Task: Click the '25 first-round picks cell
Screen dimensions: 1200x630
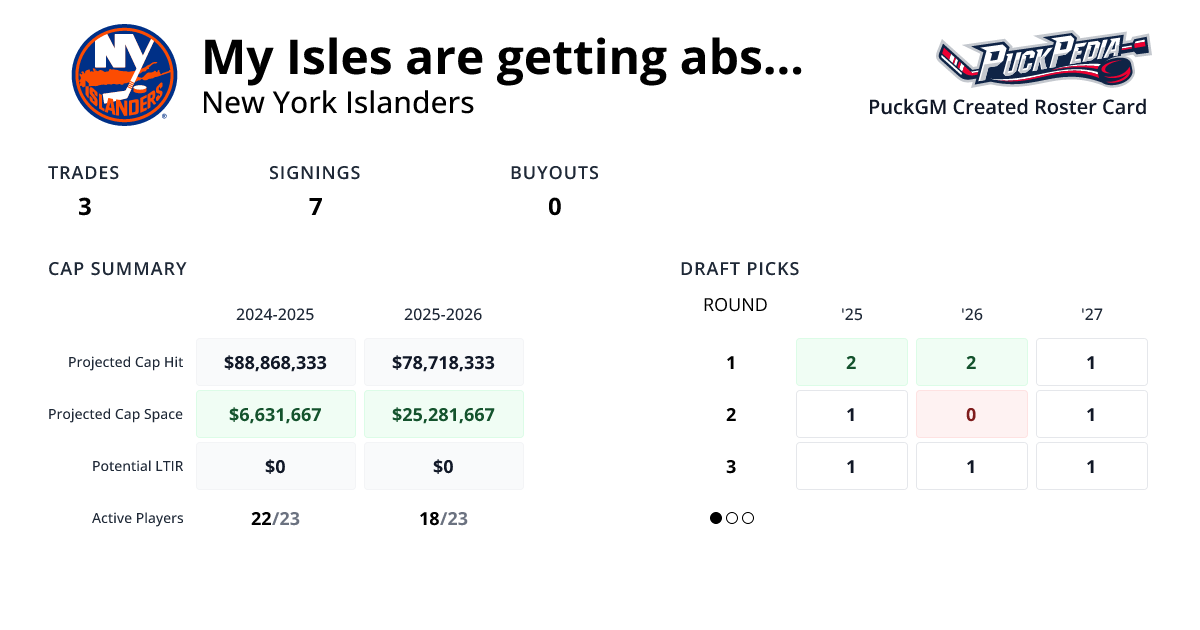Action: (x=851, y=362)
